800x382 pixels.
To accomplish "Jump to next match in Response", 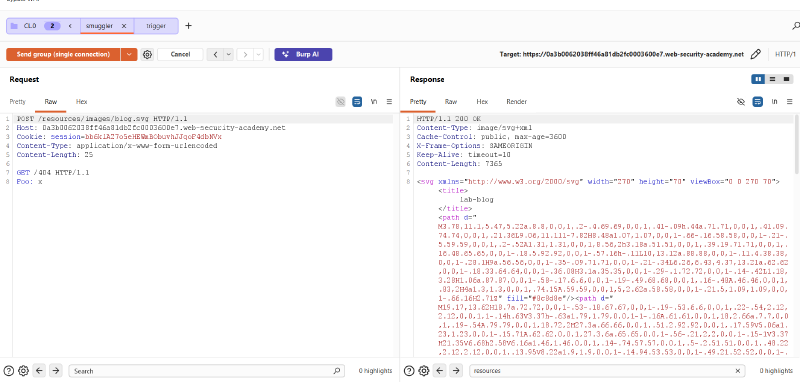I will coord(456,371).
